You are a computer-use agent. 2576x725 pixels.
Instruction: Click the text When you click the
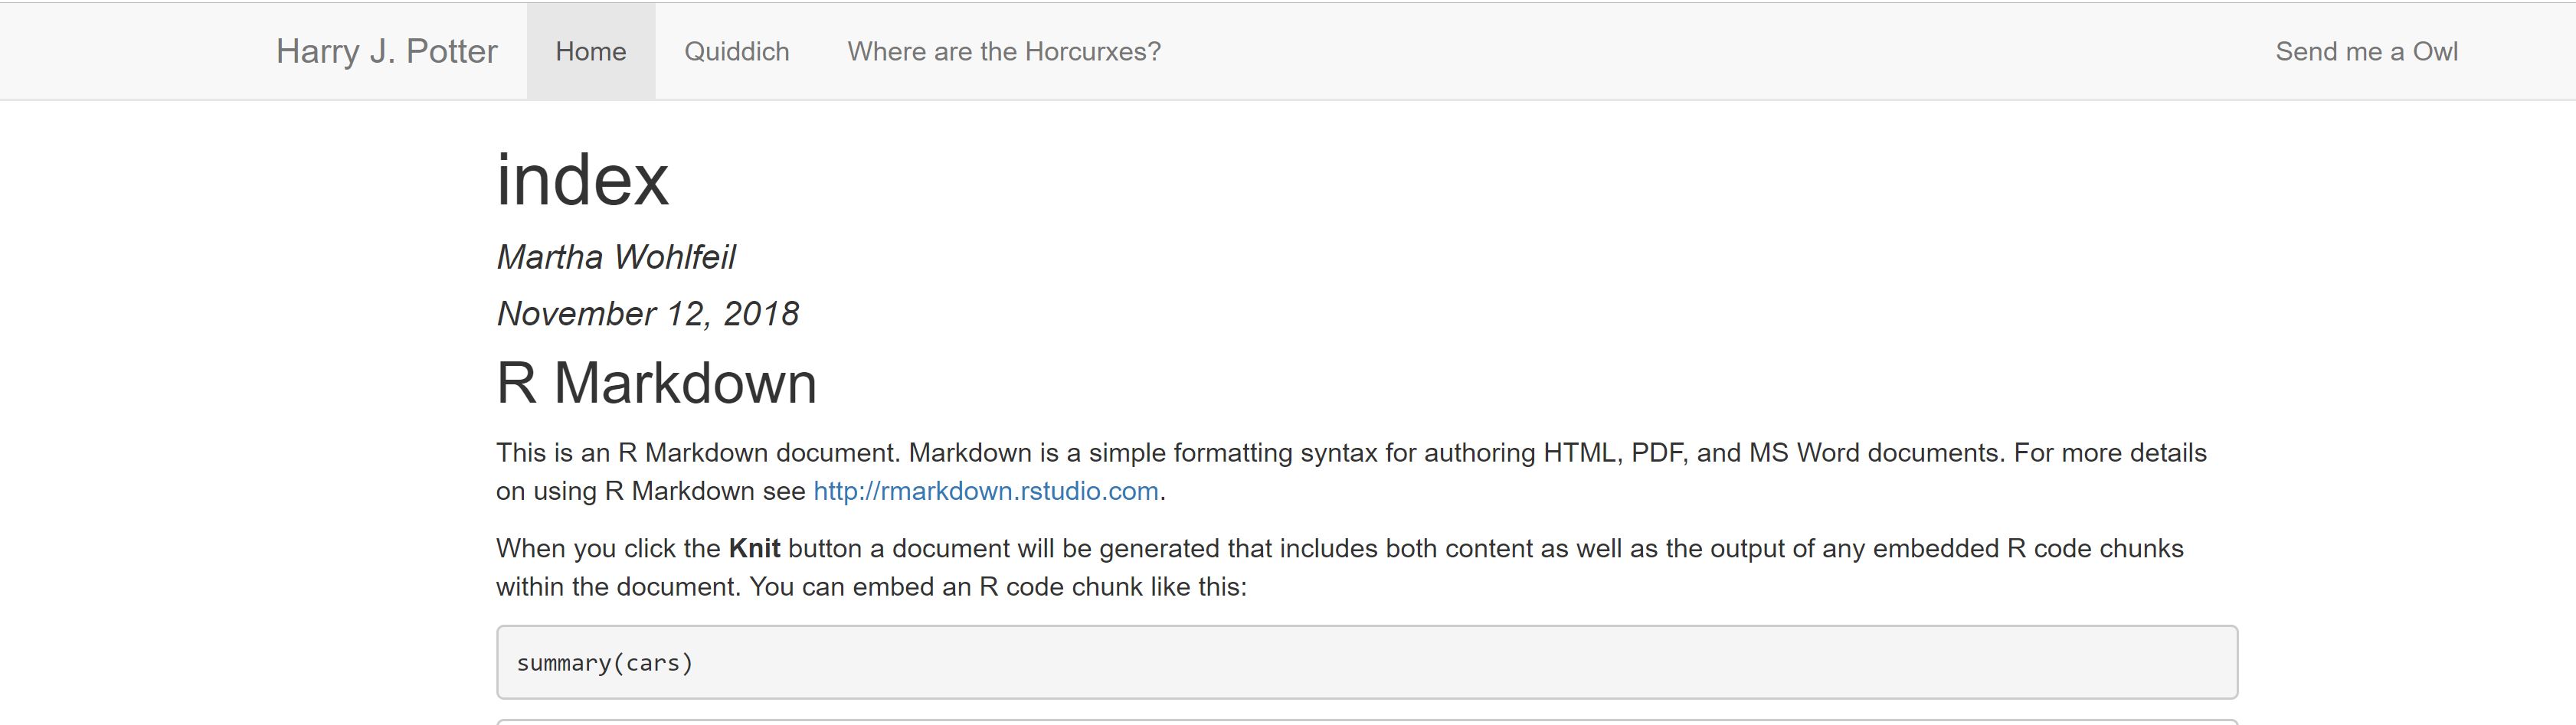608,548
